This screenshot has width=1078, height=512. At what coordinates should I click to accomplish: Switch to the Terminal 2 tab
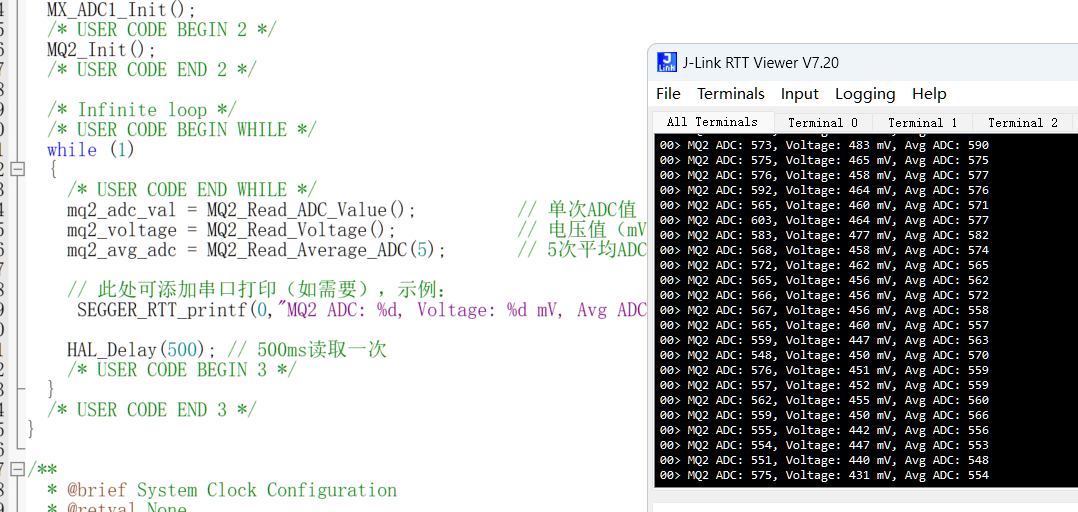[x=1023, y=123]
